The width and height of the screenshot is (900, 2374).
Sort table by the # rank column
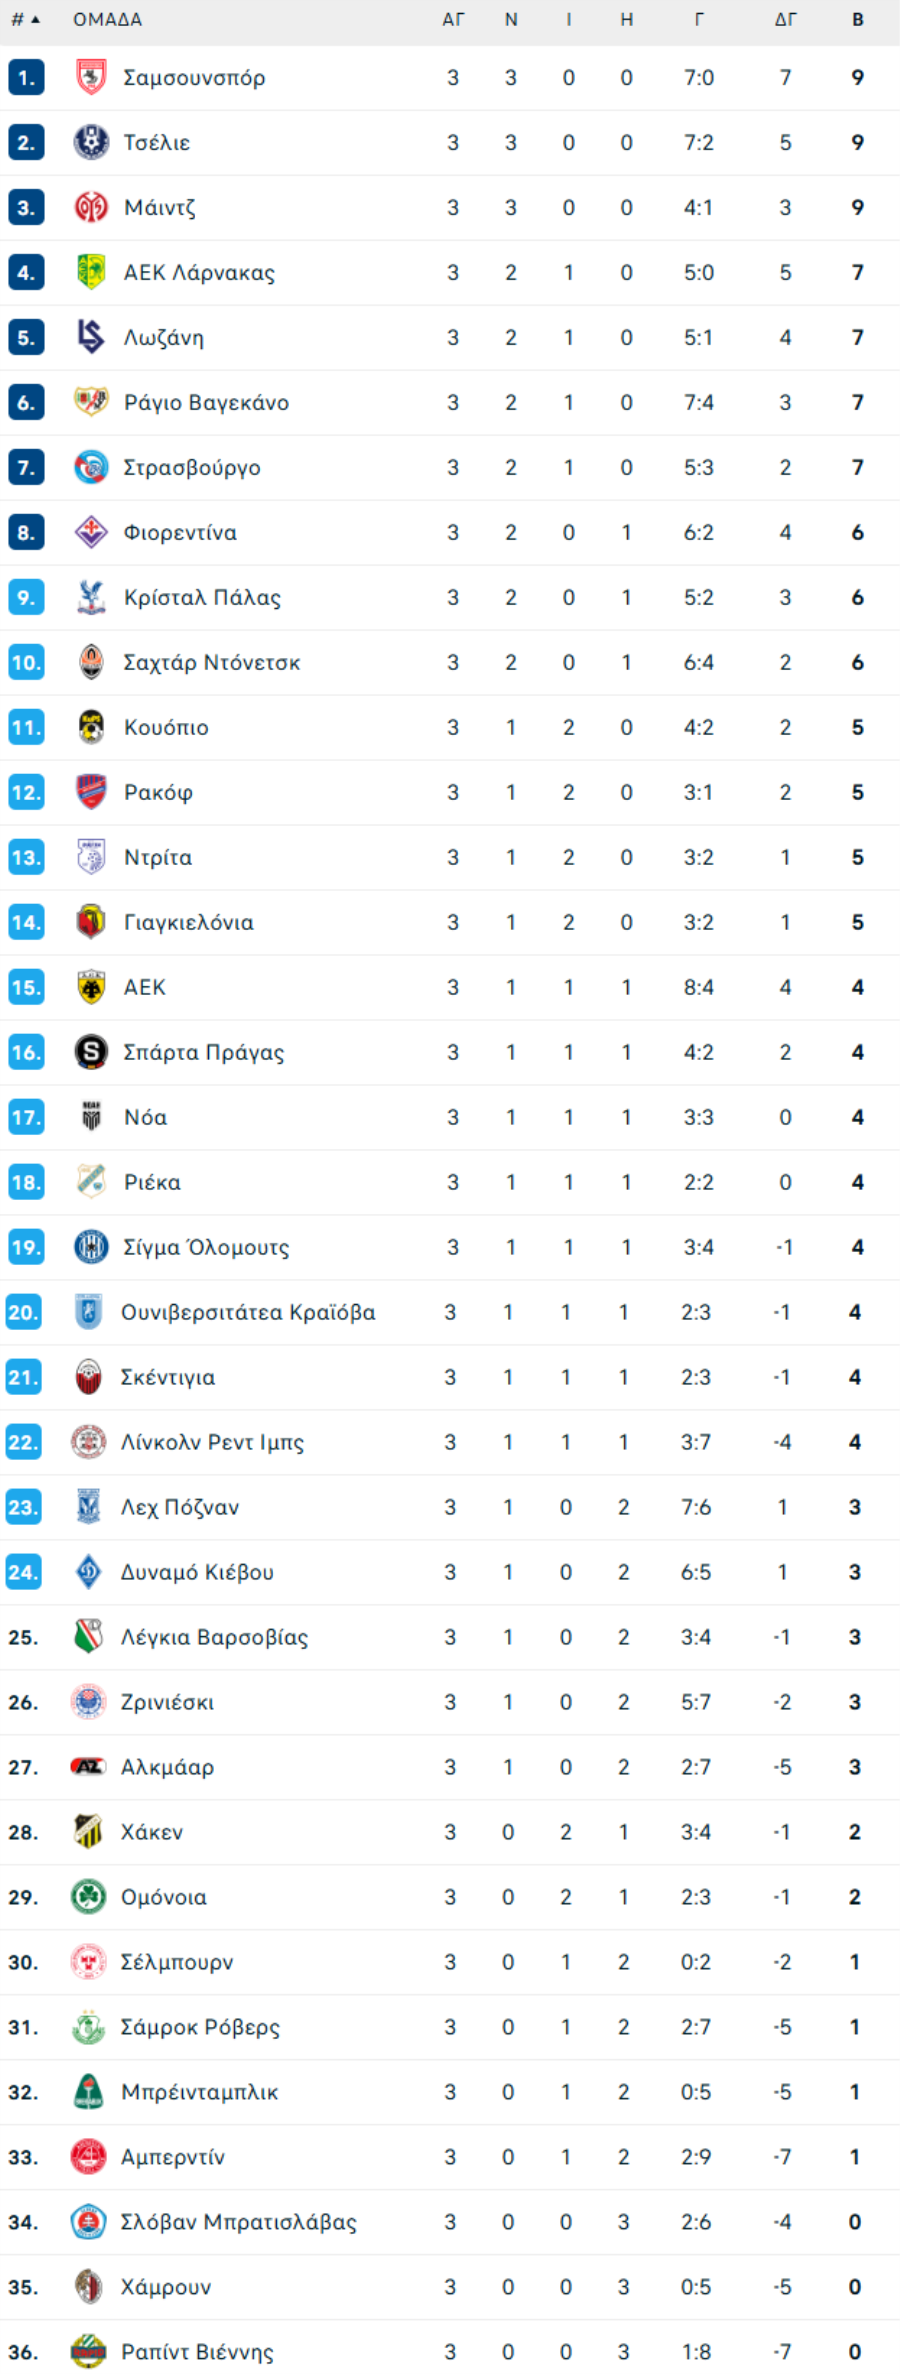(x=25, y=20)
